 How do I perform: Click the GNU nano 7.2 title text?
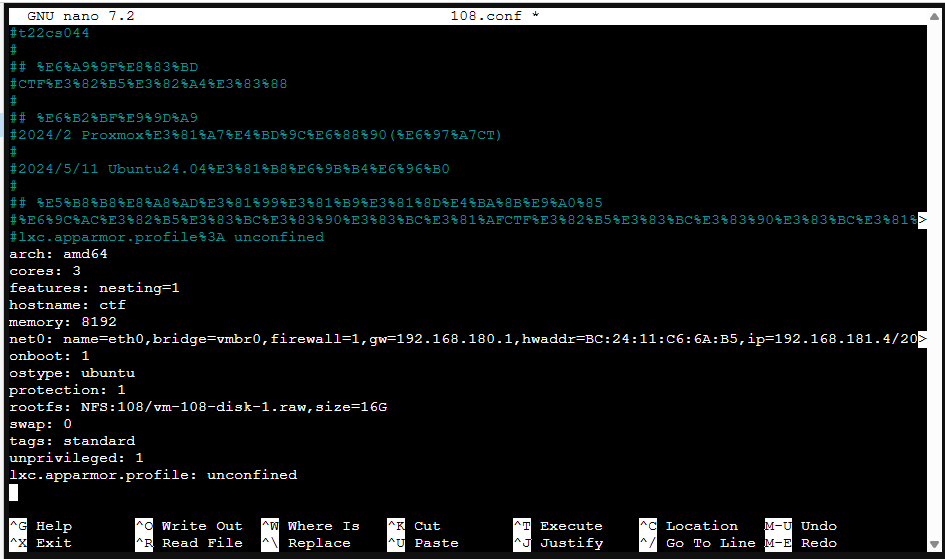point(81,16)
